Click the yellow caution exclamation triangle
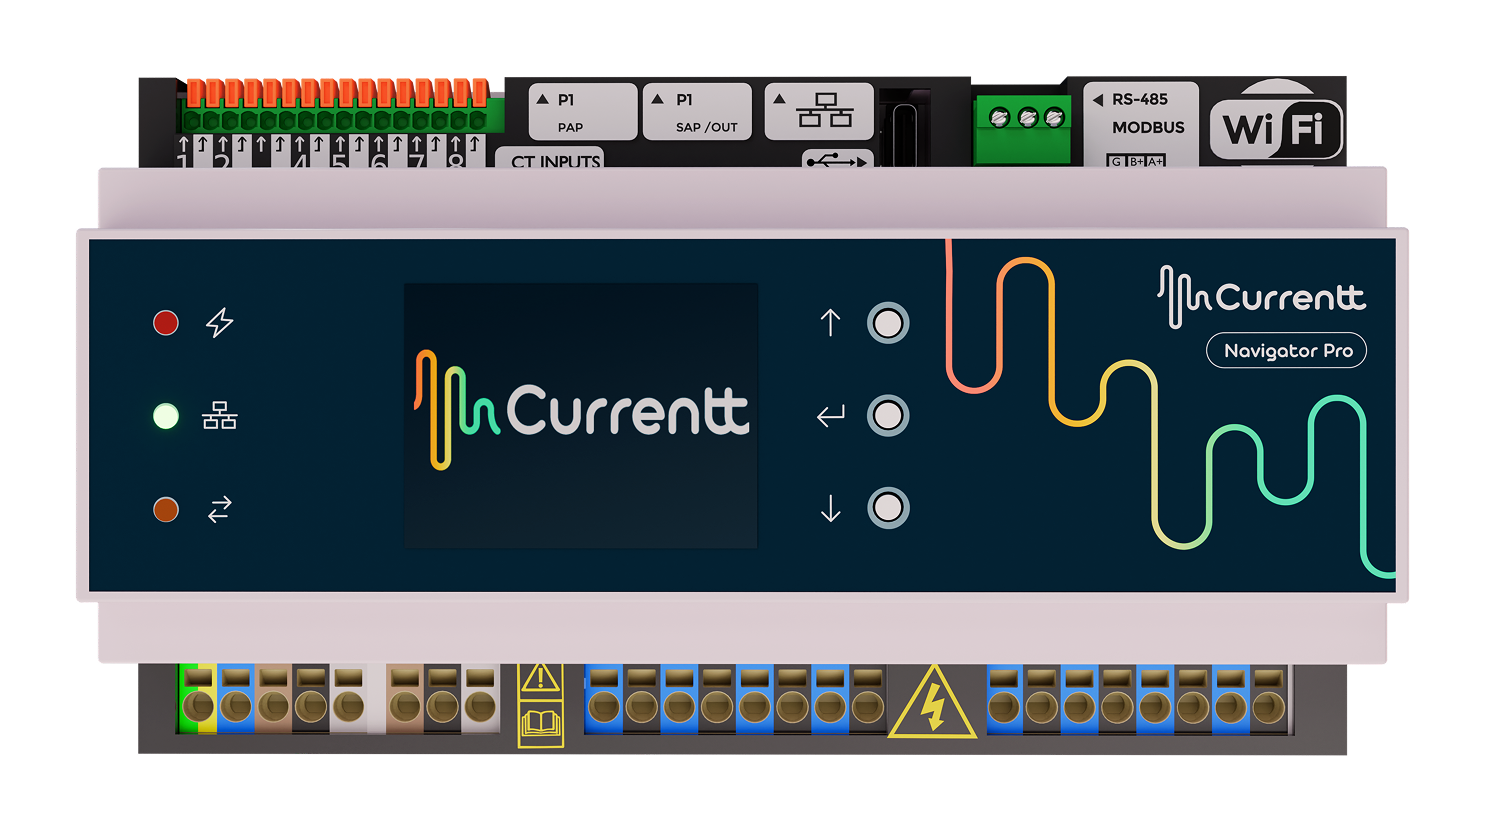The width and height of the screenshot is (1494, 834). [540, 679]
